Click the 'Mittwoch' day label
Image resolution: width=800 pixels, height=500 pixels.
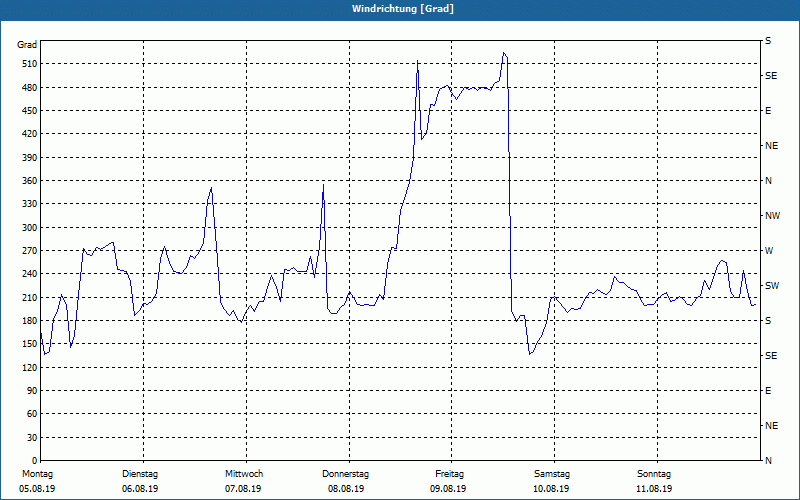coord(244,474)
